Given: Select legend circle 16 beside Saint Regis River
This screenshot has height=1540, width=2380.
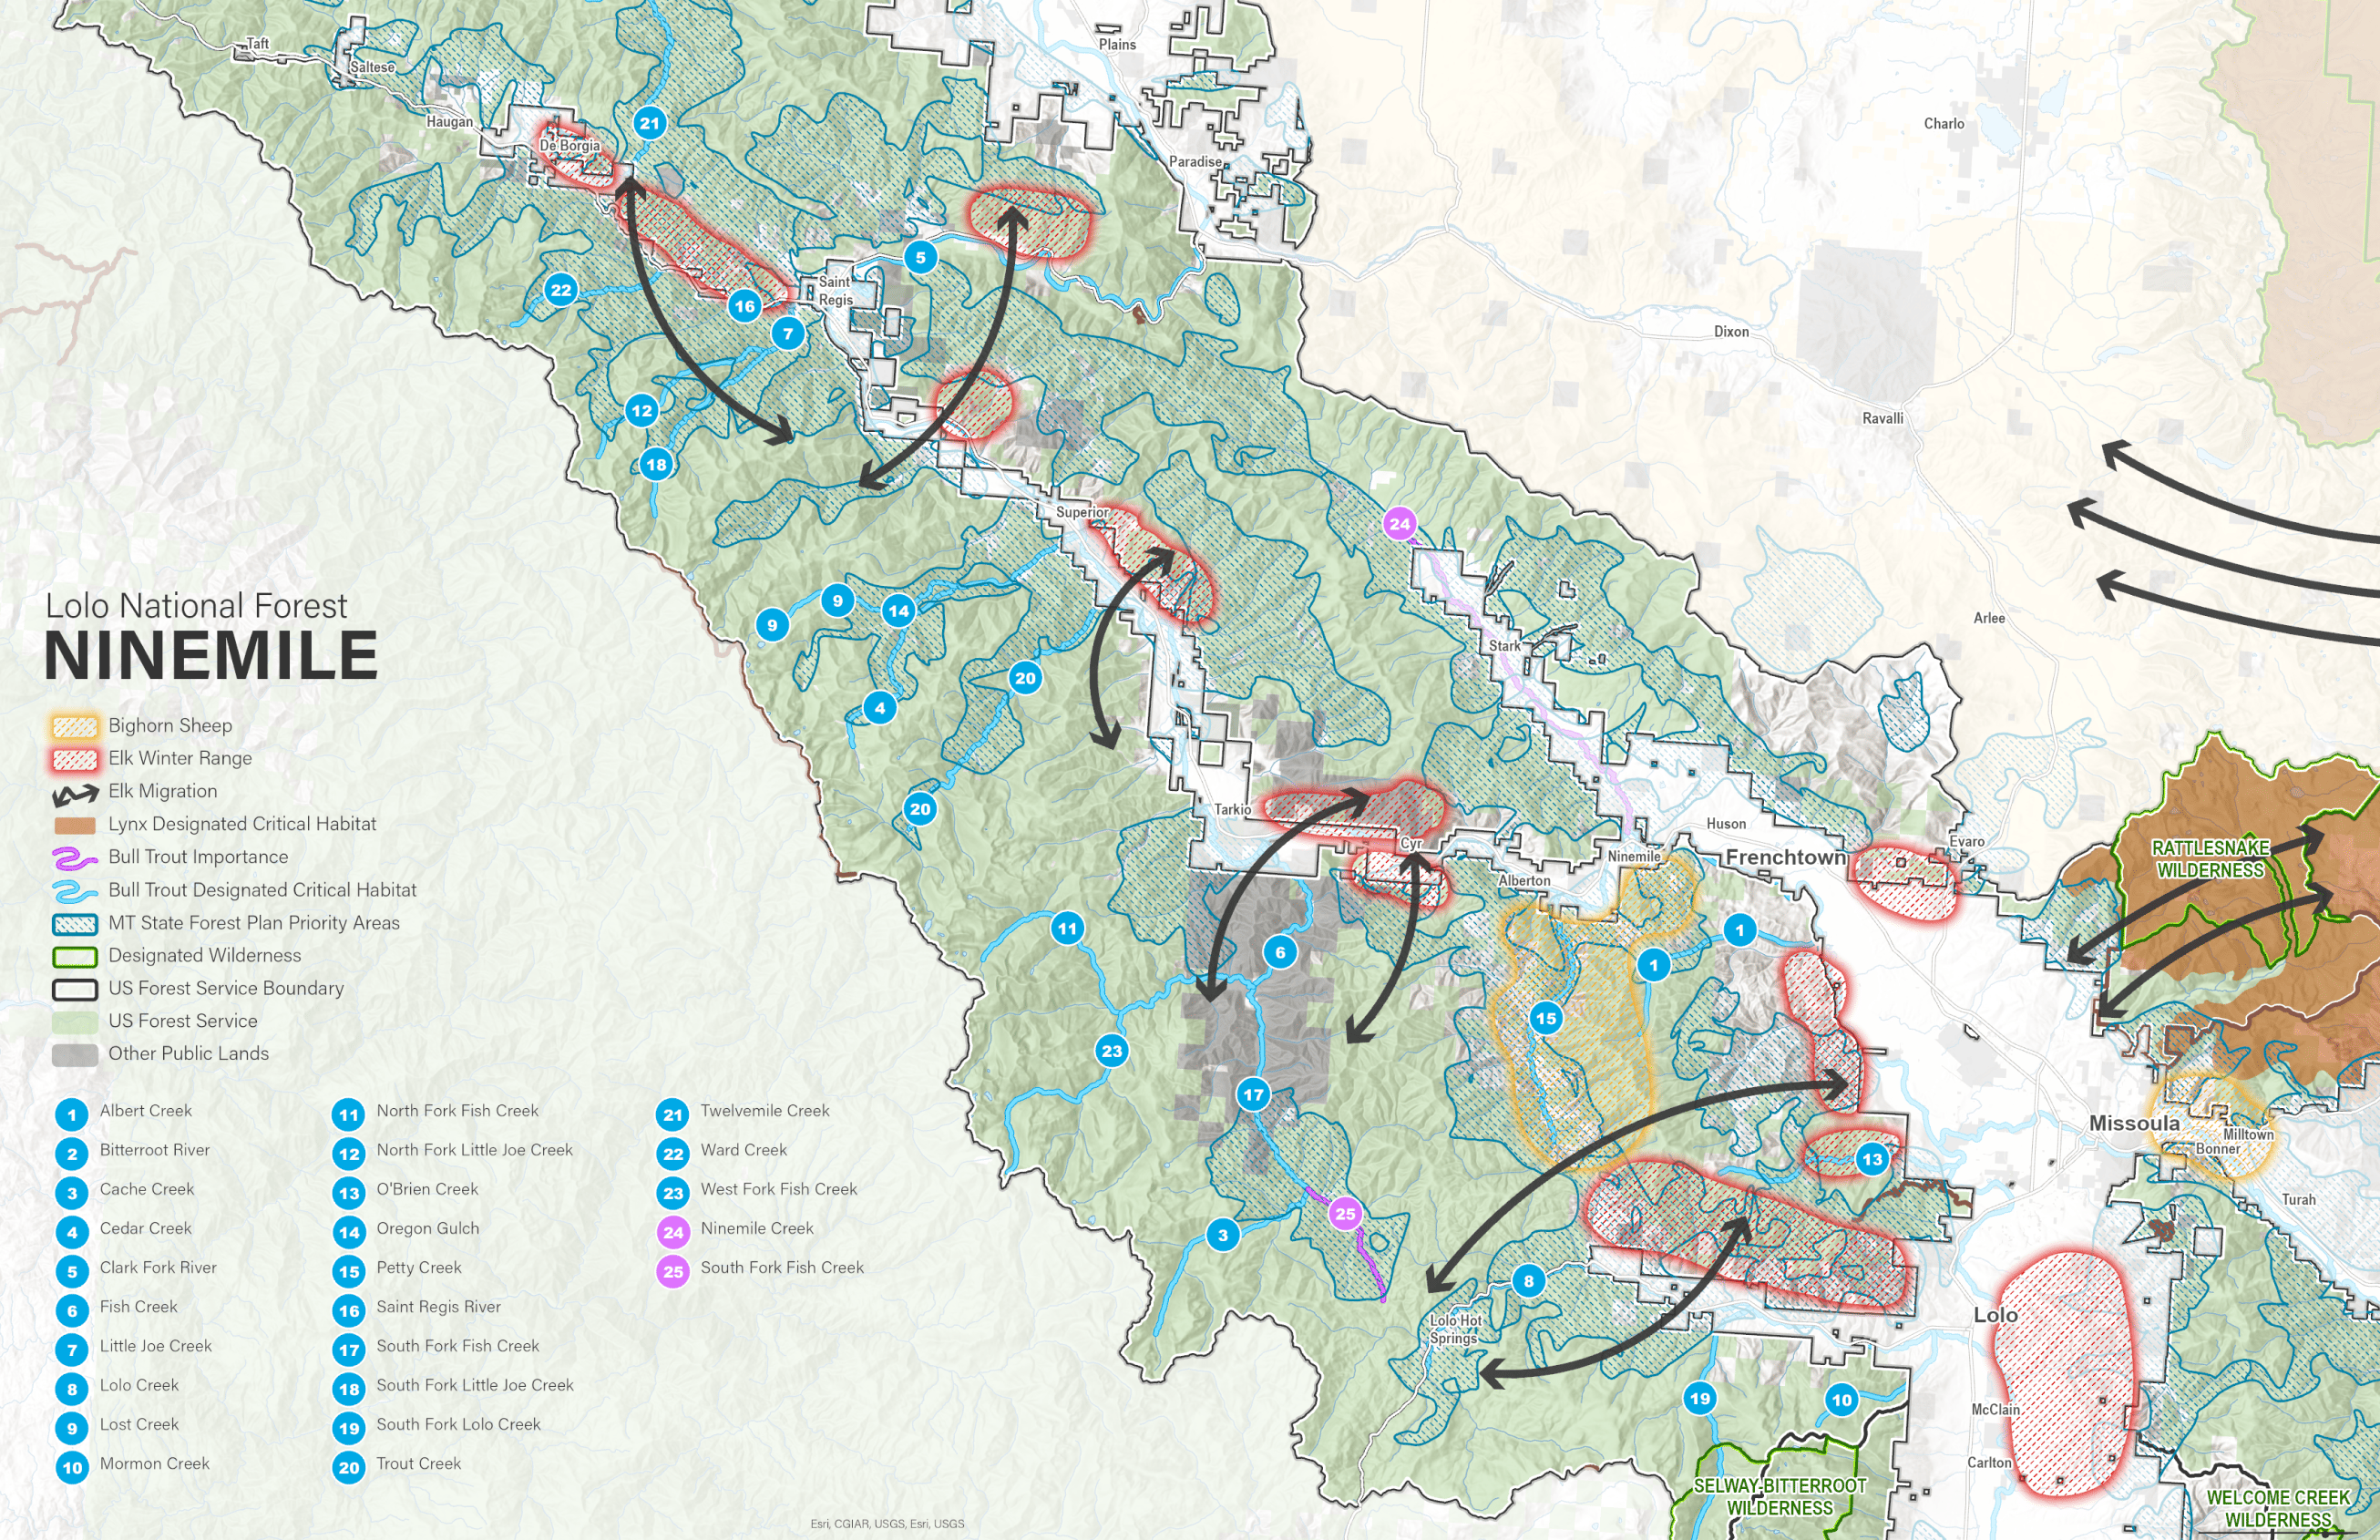Looking at the screenshot, I should (x=349, y=1310).
